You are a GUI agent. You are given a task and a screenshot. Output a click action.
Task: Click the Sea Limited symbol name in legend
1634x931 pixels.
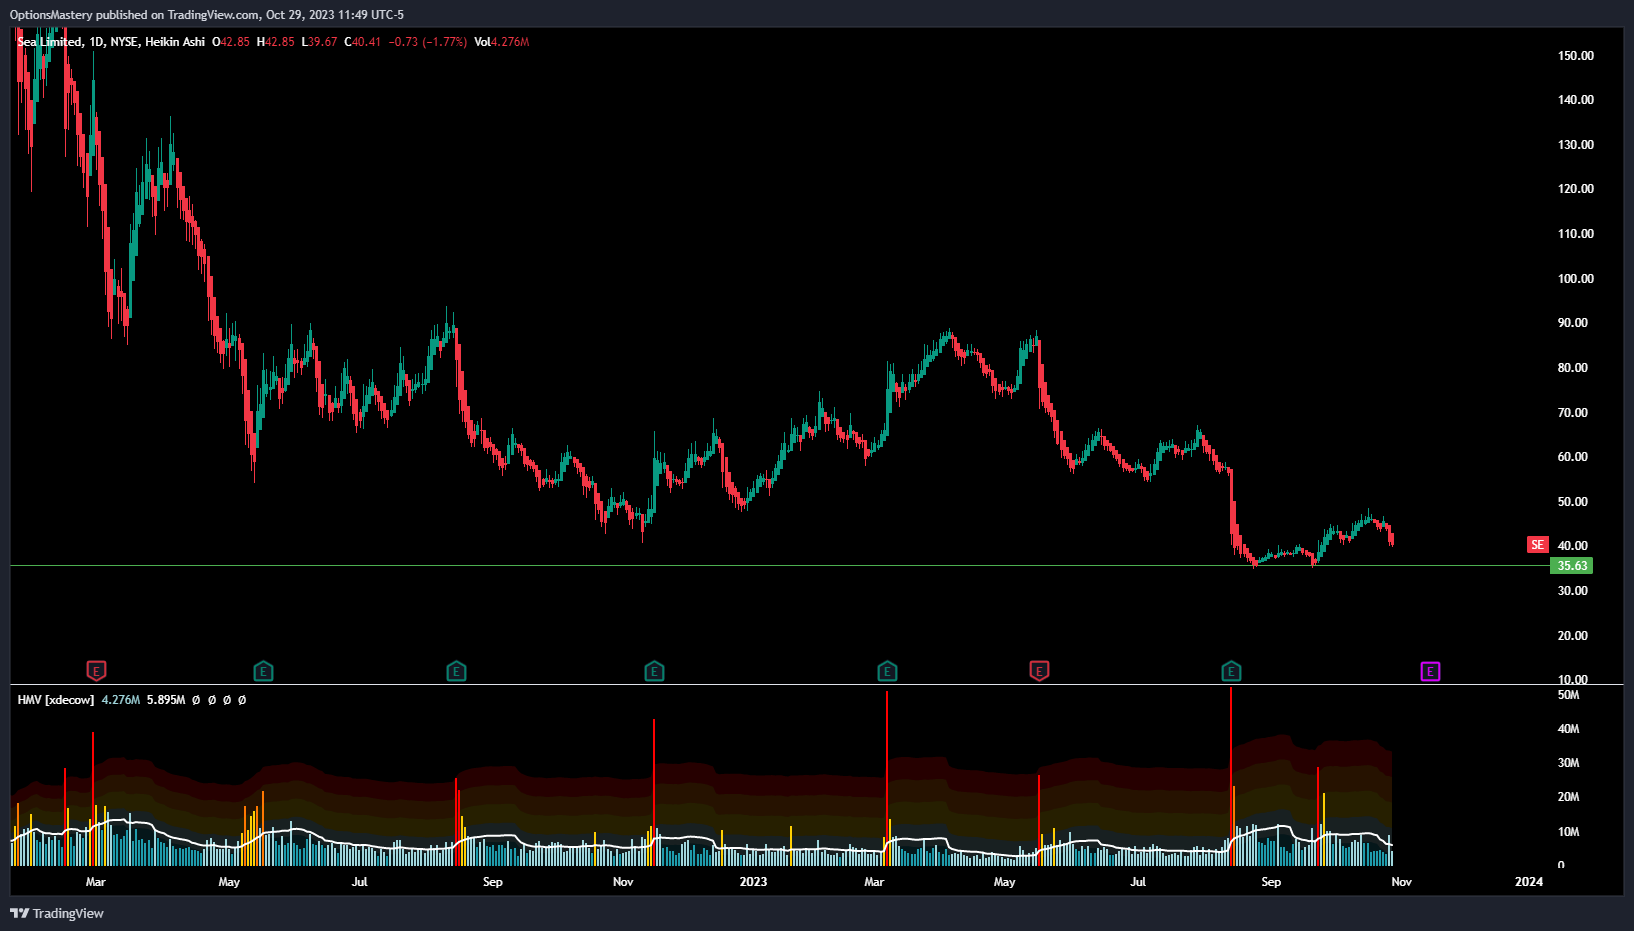(x=50, y=42)
